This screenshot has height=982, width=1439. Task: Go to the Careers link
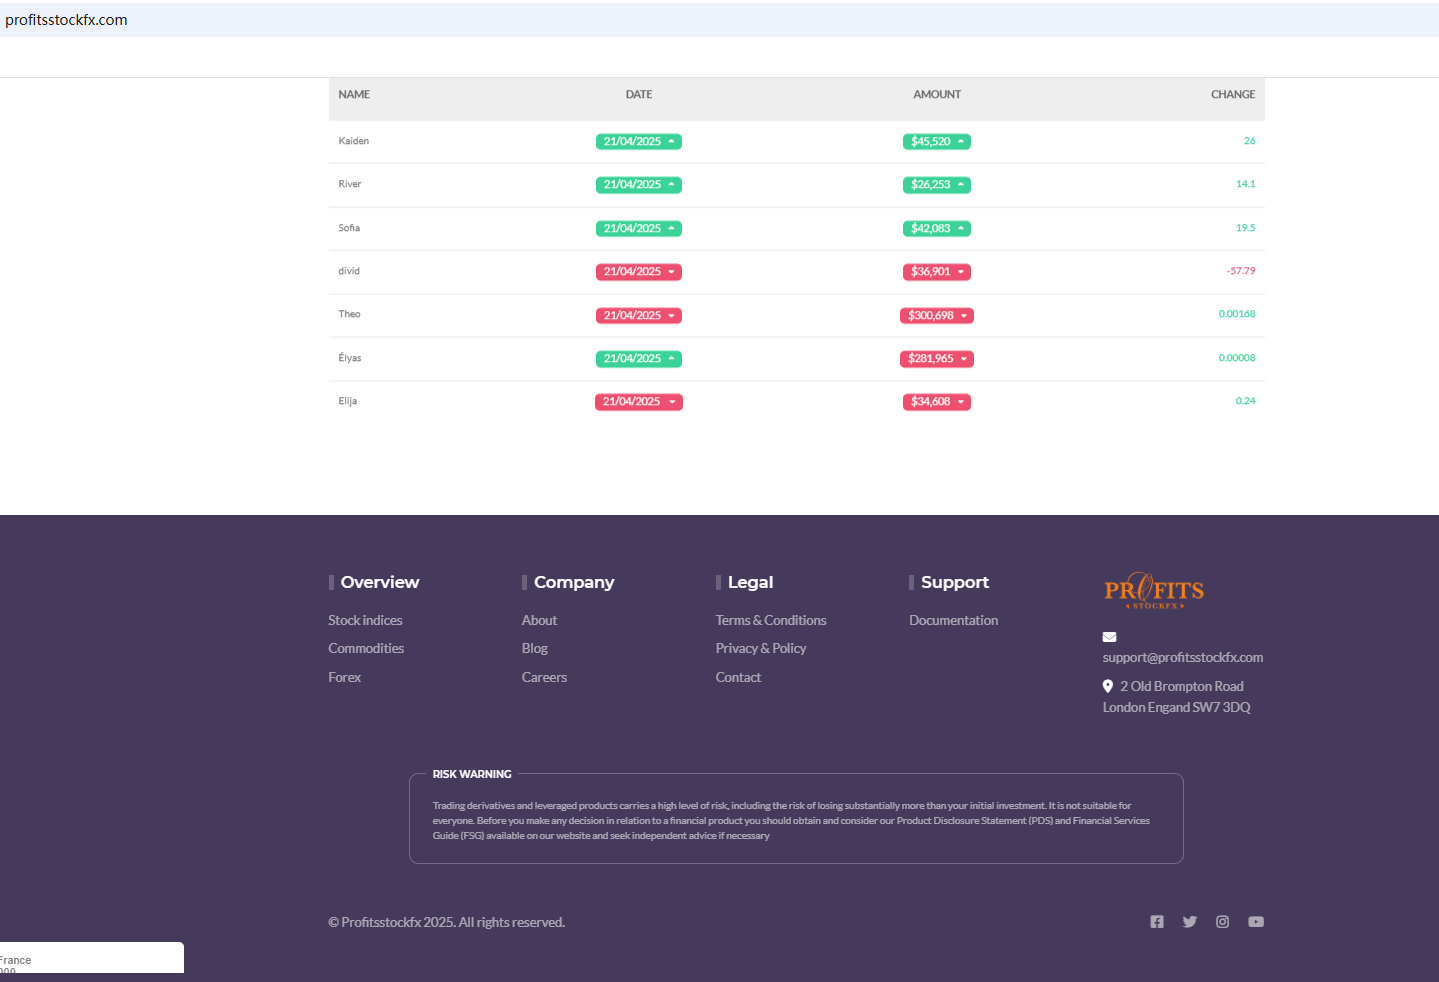point(544,678)
